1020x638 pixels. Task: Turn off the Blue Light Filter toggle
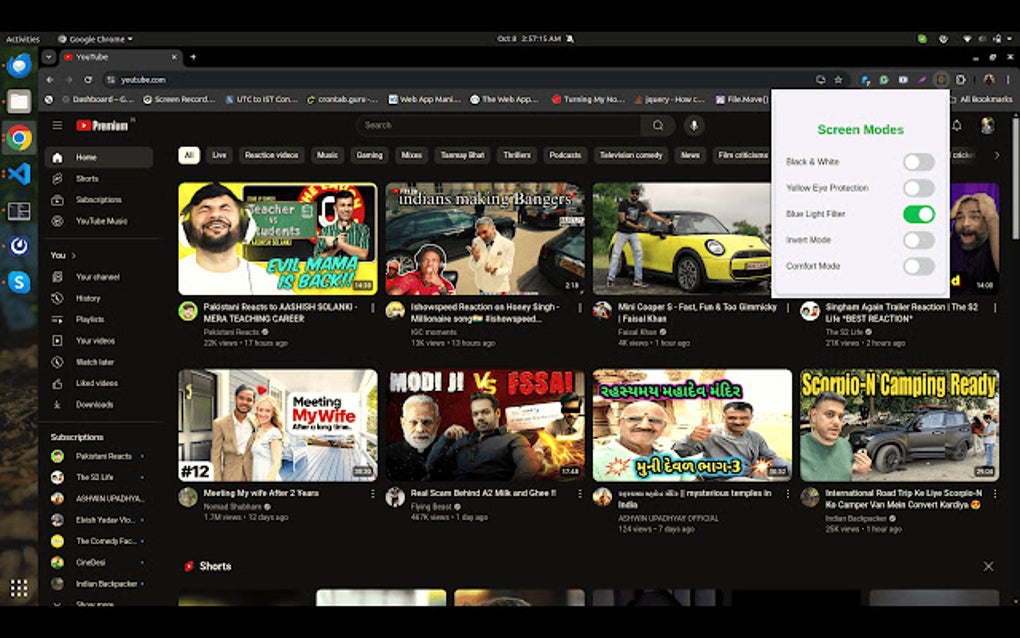(x=919, y=214)
